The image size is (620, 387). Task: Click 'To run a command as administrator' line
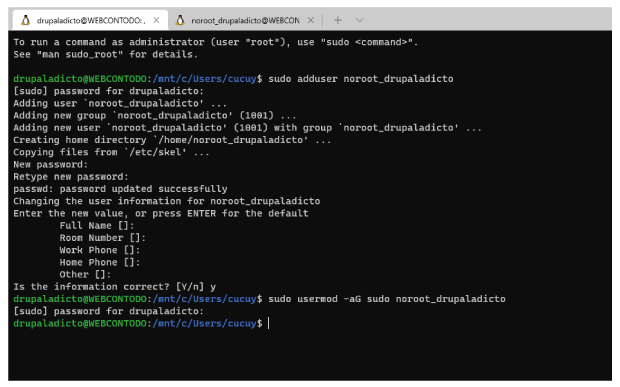coord(215,42)
